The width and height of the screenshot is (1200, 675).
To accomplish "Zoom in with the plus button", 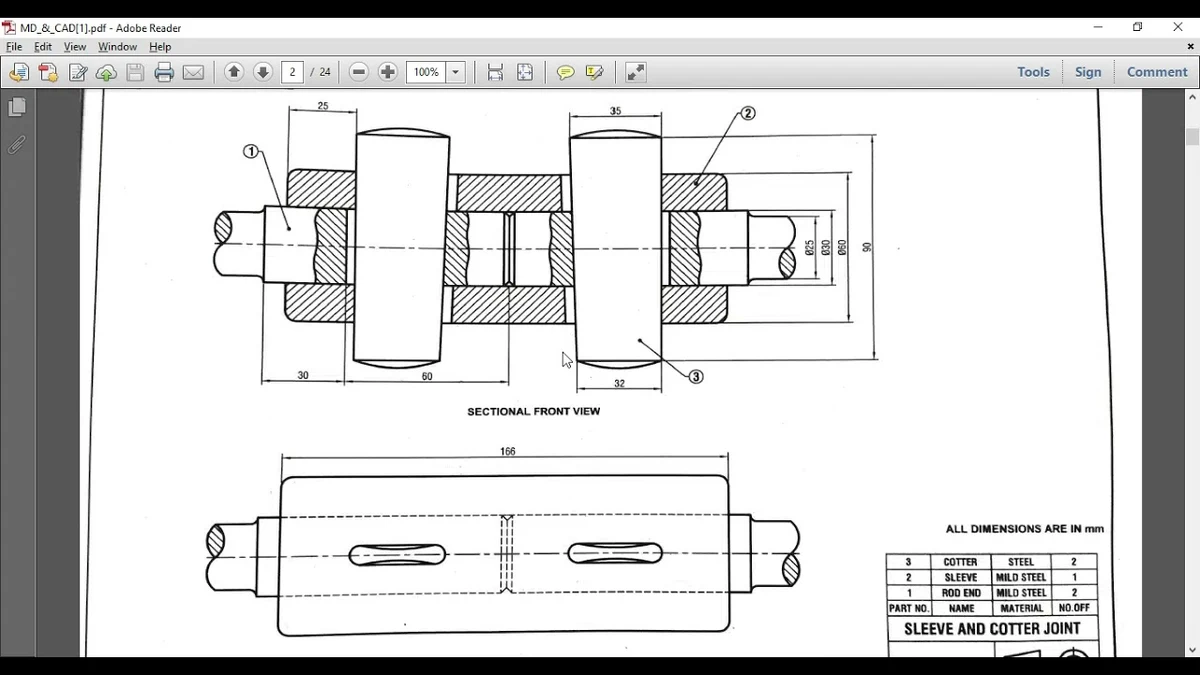I will point(388,72).
